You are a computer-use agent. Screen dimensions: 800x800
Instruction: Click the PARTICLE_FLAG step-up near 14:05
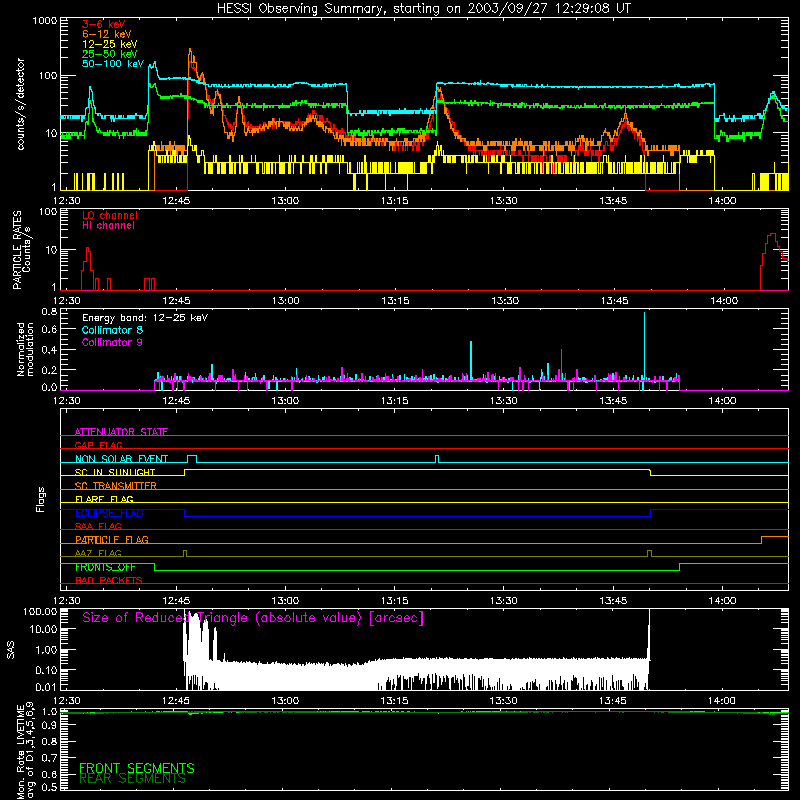[x=761, y=540]
